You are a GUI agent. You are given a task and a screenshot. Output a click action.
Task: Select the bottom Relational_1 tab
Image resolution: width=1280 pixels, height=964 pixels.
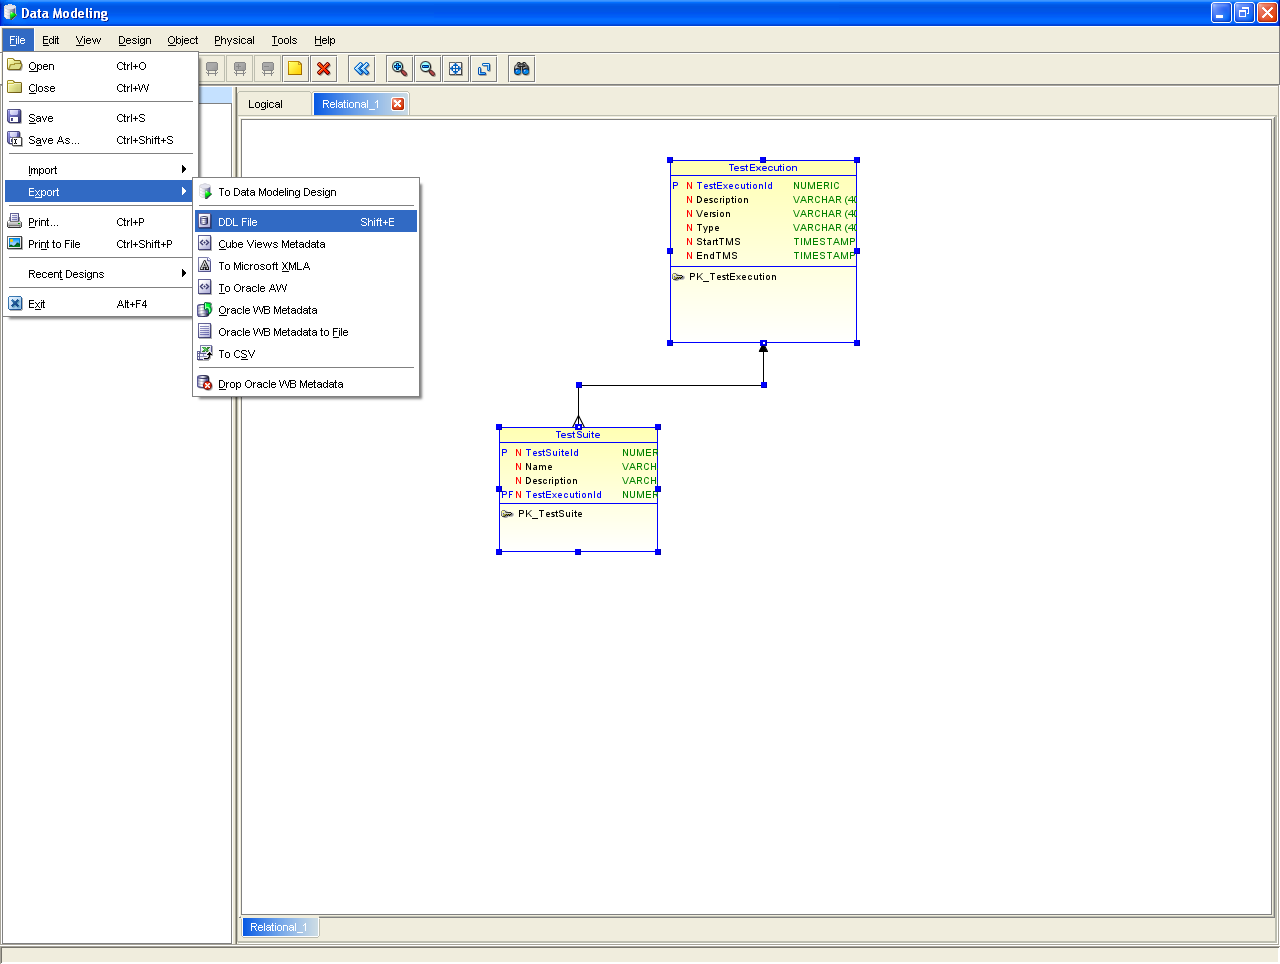pos(279,927)
